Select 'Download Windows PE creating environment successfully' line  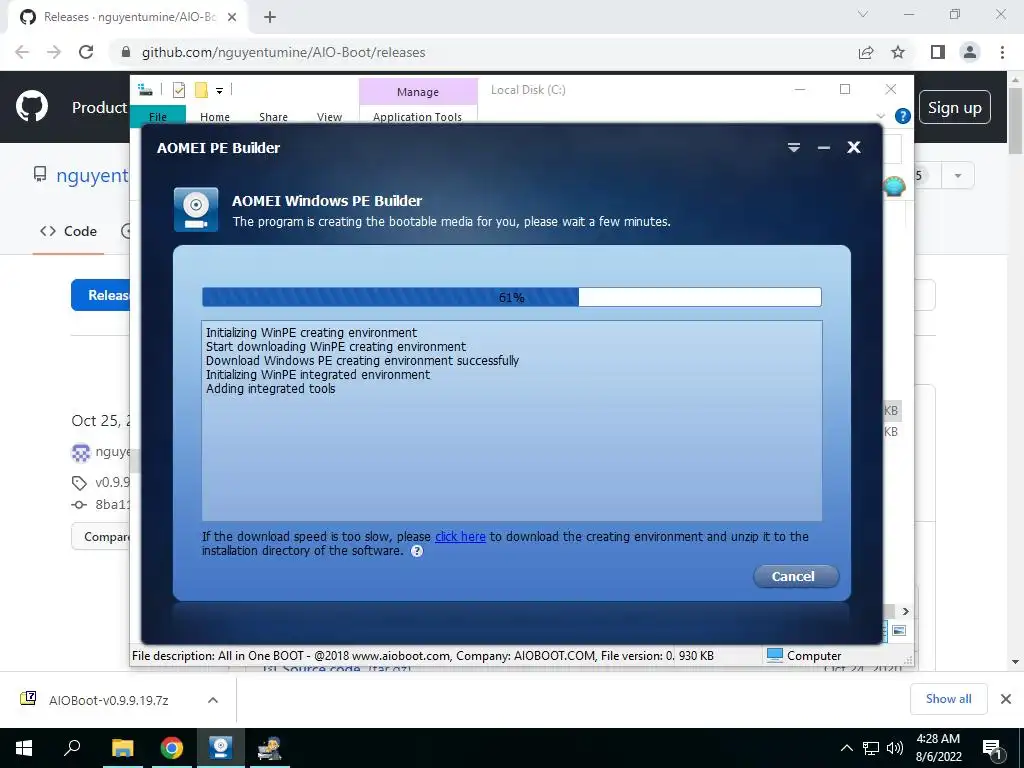[362, 360]
